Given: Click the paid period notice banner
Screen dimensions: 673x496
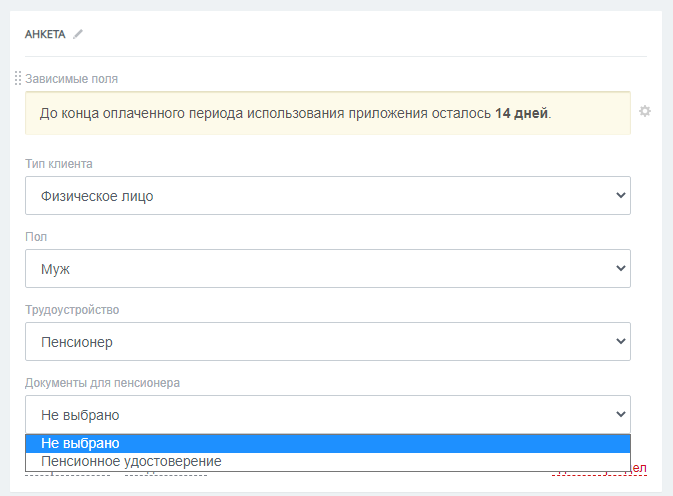Looking at the screenshot, I should (327, 113).
